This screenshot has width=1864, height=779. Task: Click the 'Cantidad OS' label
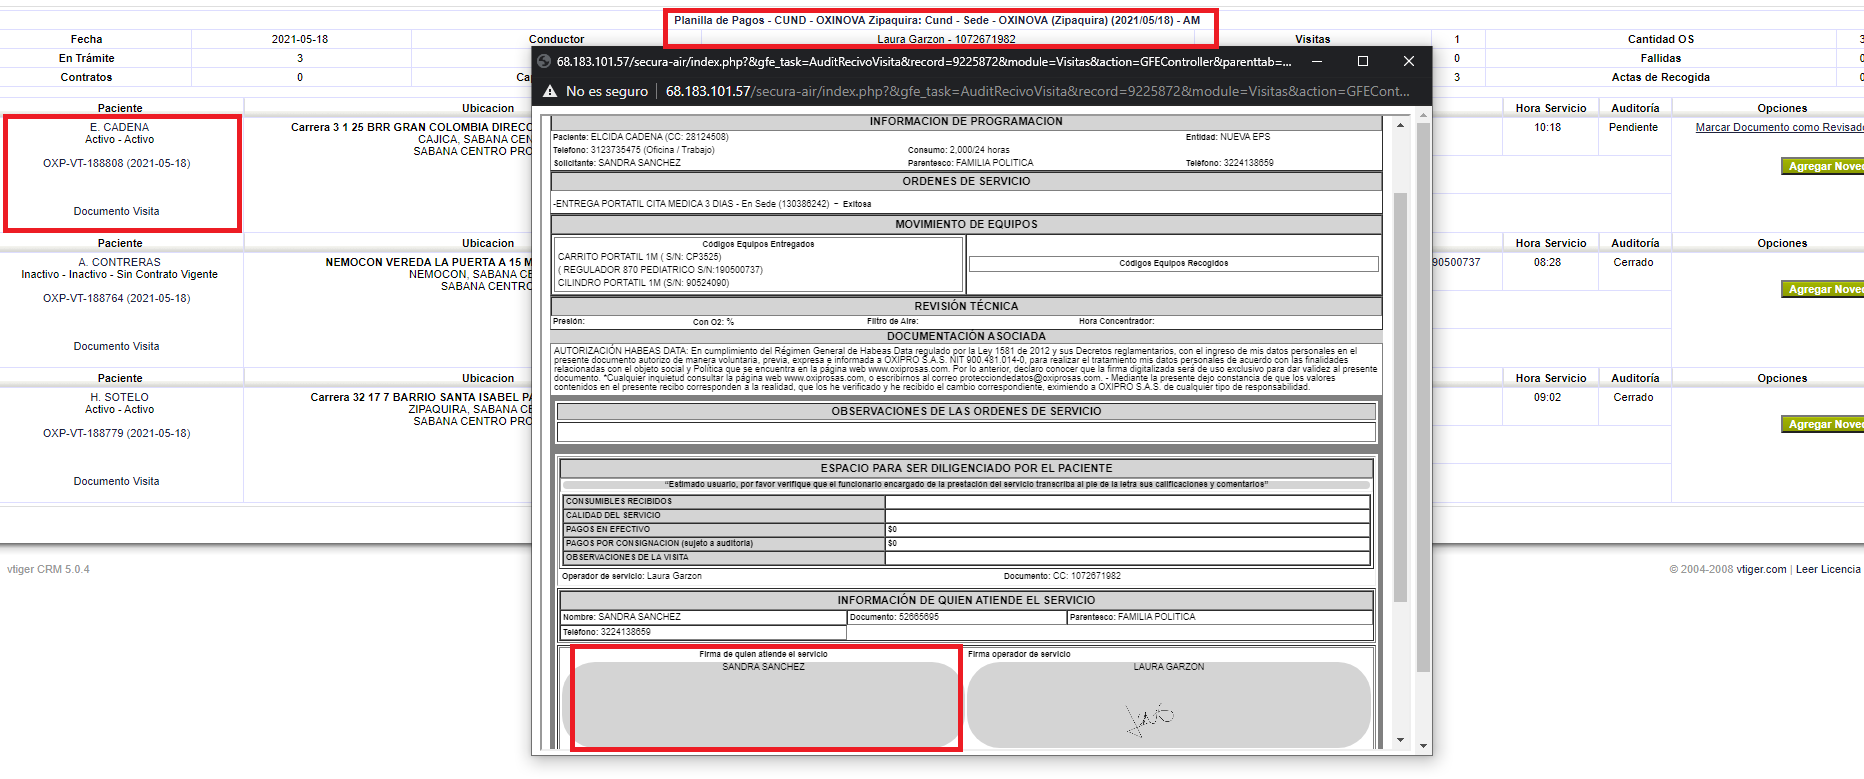click(1660, 39)
